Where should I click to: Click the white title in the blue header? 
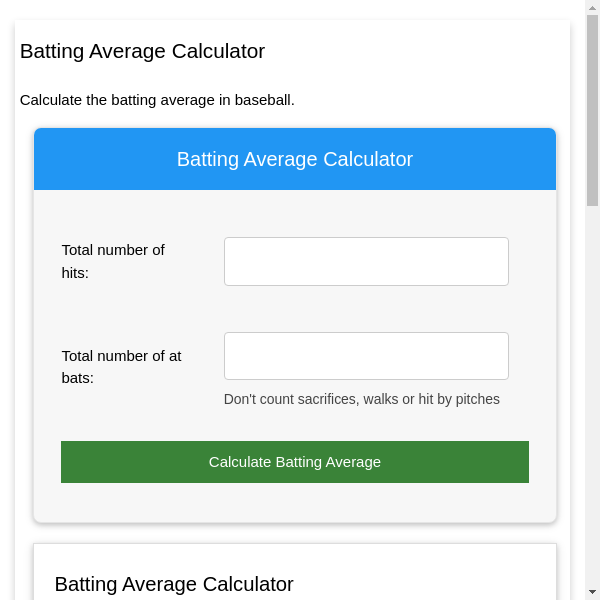click(295, 159)
